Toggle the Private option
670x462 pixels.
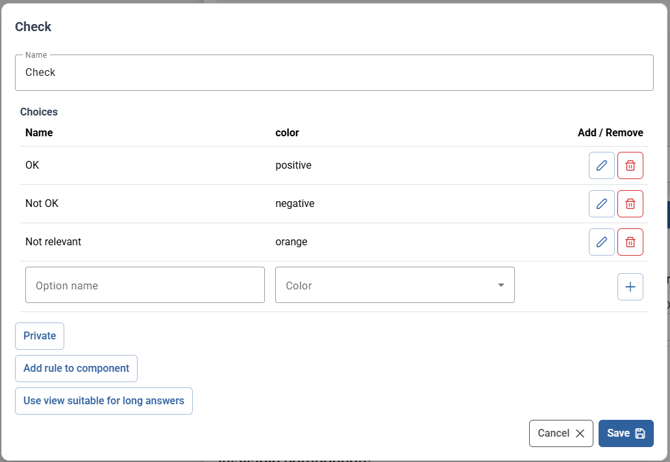[x=40, y=336]
